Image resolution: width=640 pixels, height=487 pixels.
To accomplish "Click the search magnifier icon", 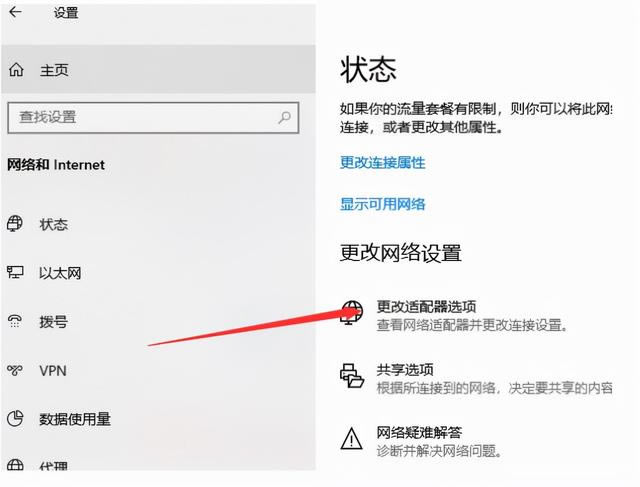I will click(x=284, y=118).
